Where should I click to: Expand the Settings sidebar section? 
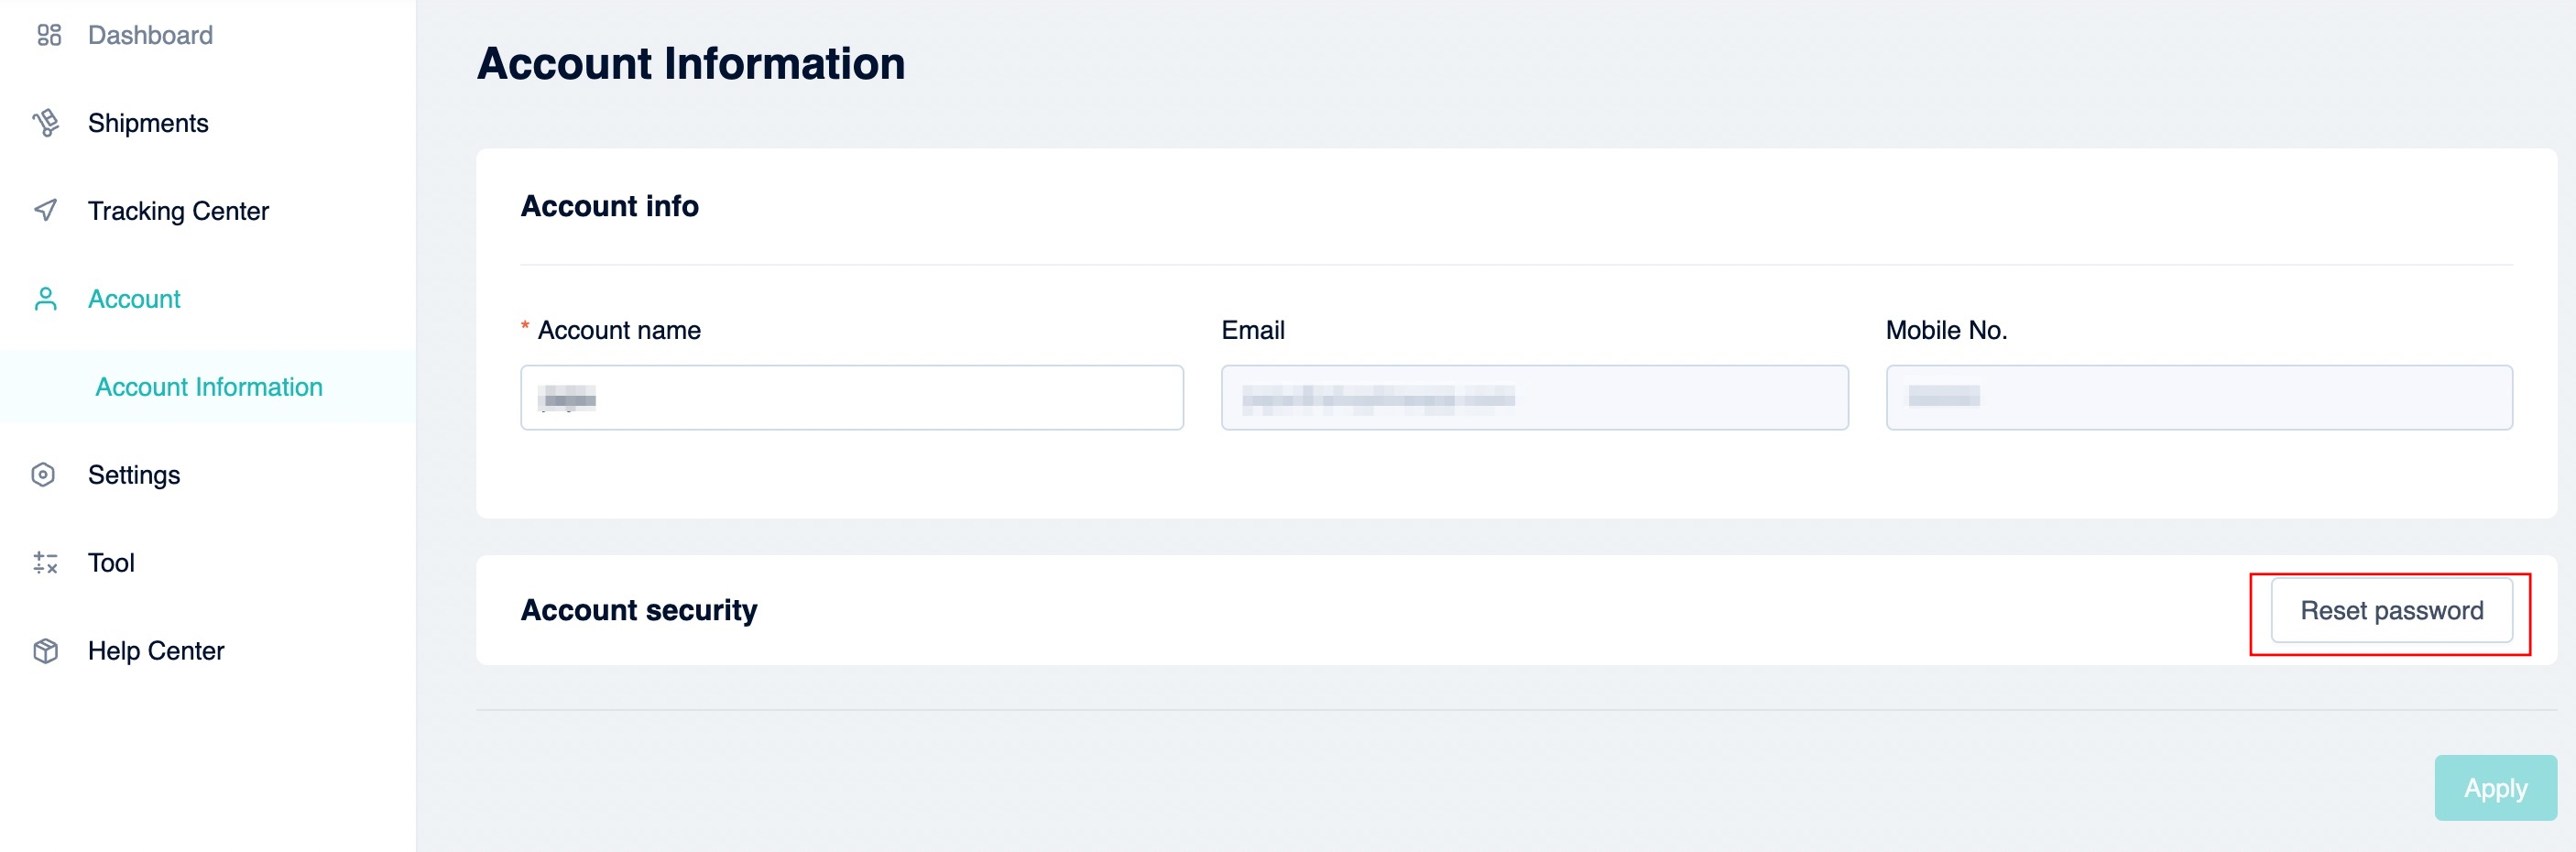pyautogui.click(x=134, y=475)
